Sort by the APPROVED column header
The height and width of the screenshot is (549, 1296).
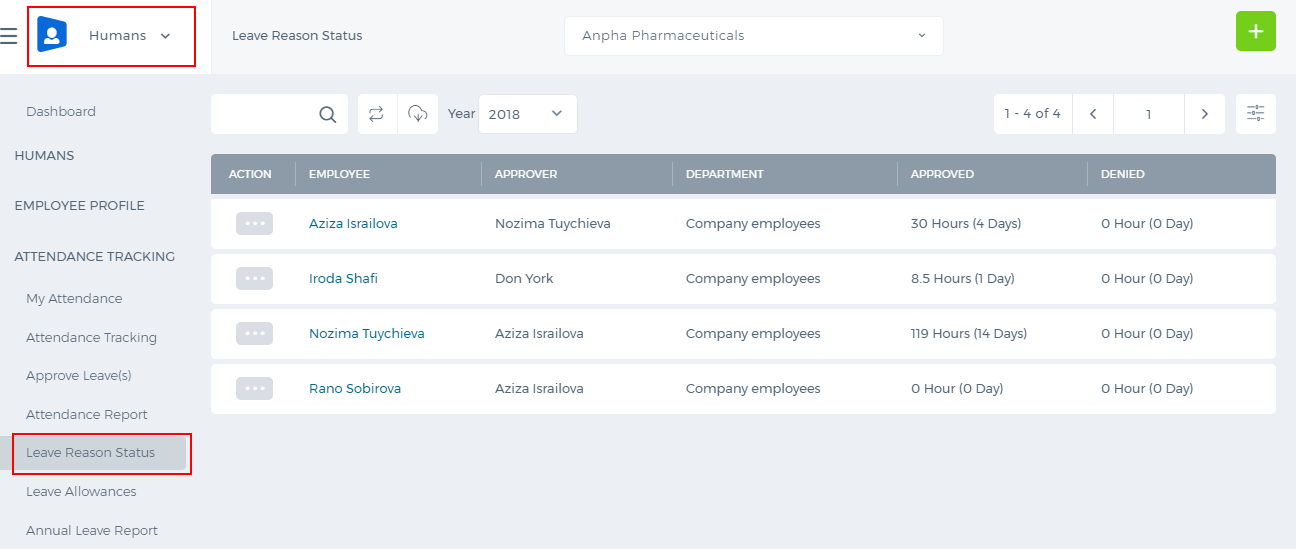coord(942,174)
